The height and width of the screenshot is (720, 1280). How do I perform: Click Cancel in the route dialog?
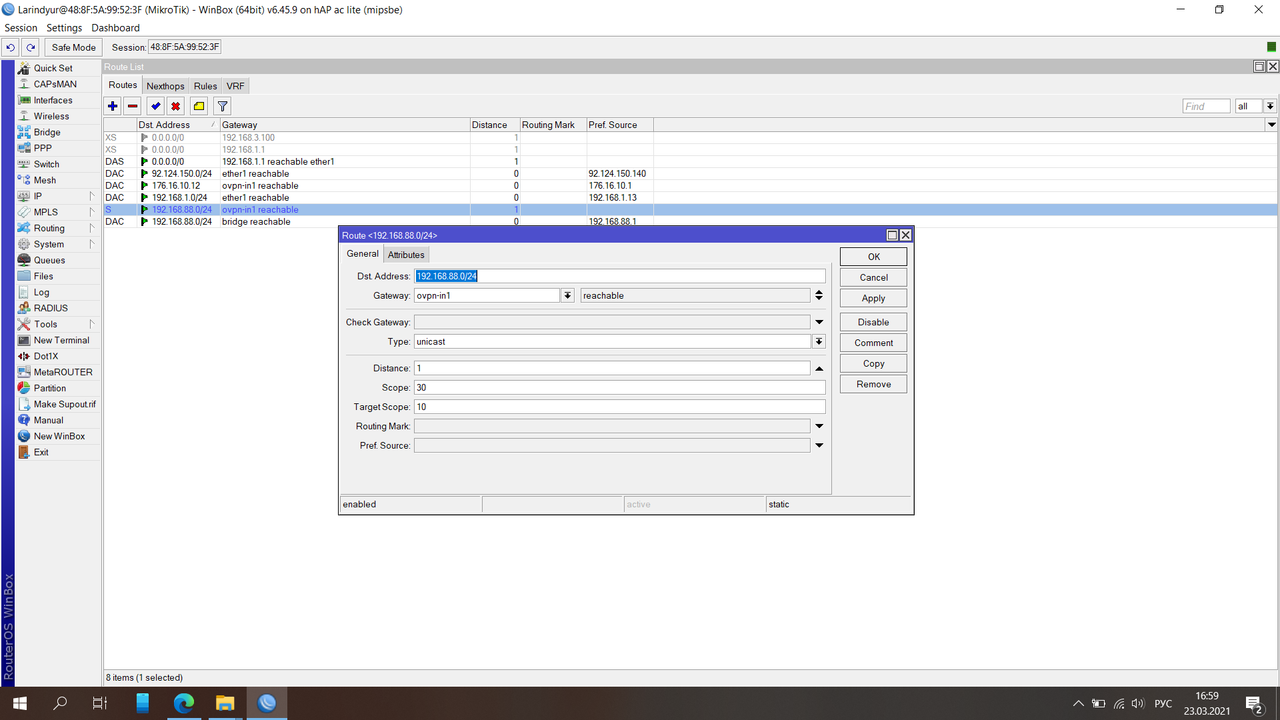[874, 278]
